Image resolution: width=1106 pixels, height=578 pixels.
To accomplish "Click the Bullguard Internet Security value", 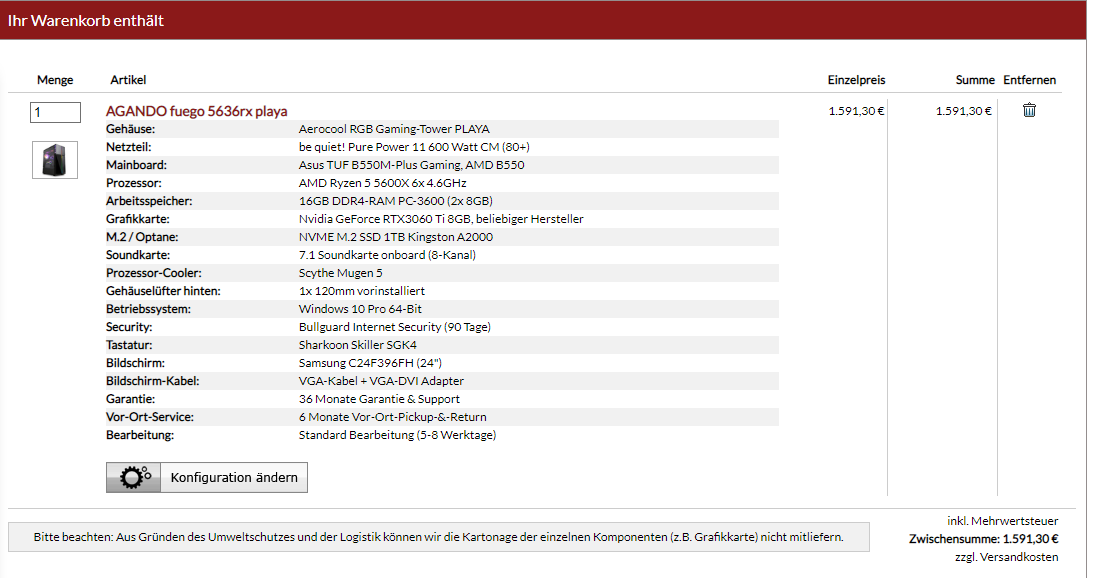I will point(395,327).
